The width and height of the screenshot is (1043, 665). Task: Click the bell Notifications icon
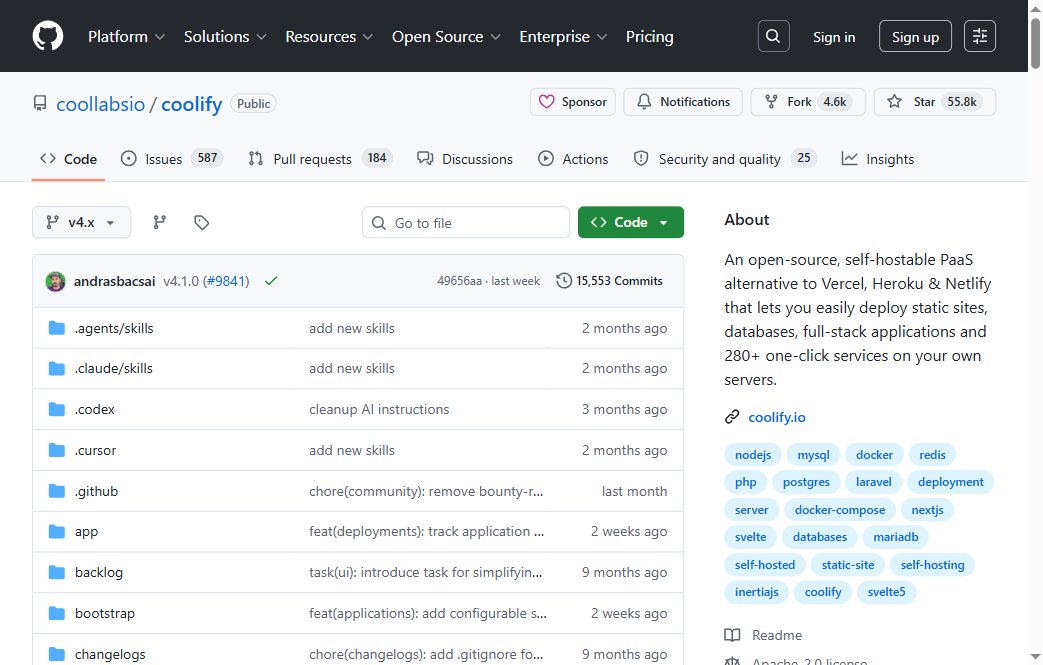(x=644, y=102)
